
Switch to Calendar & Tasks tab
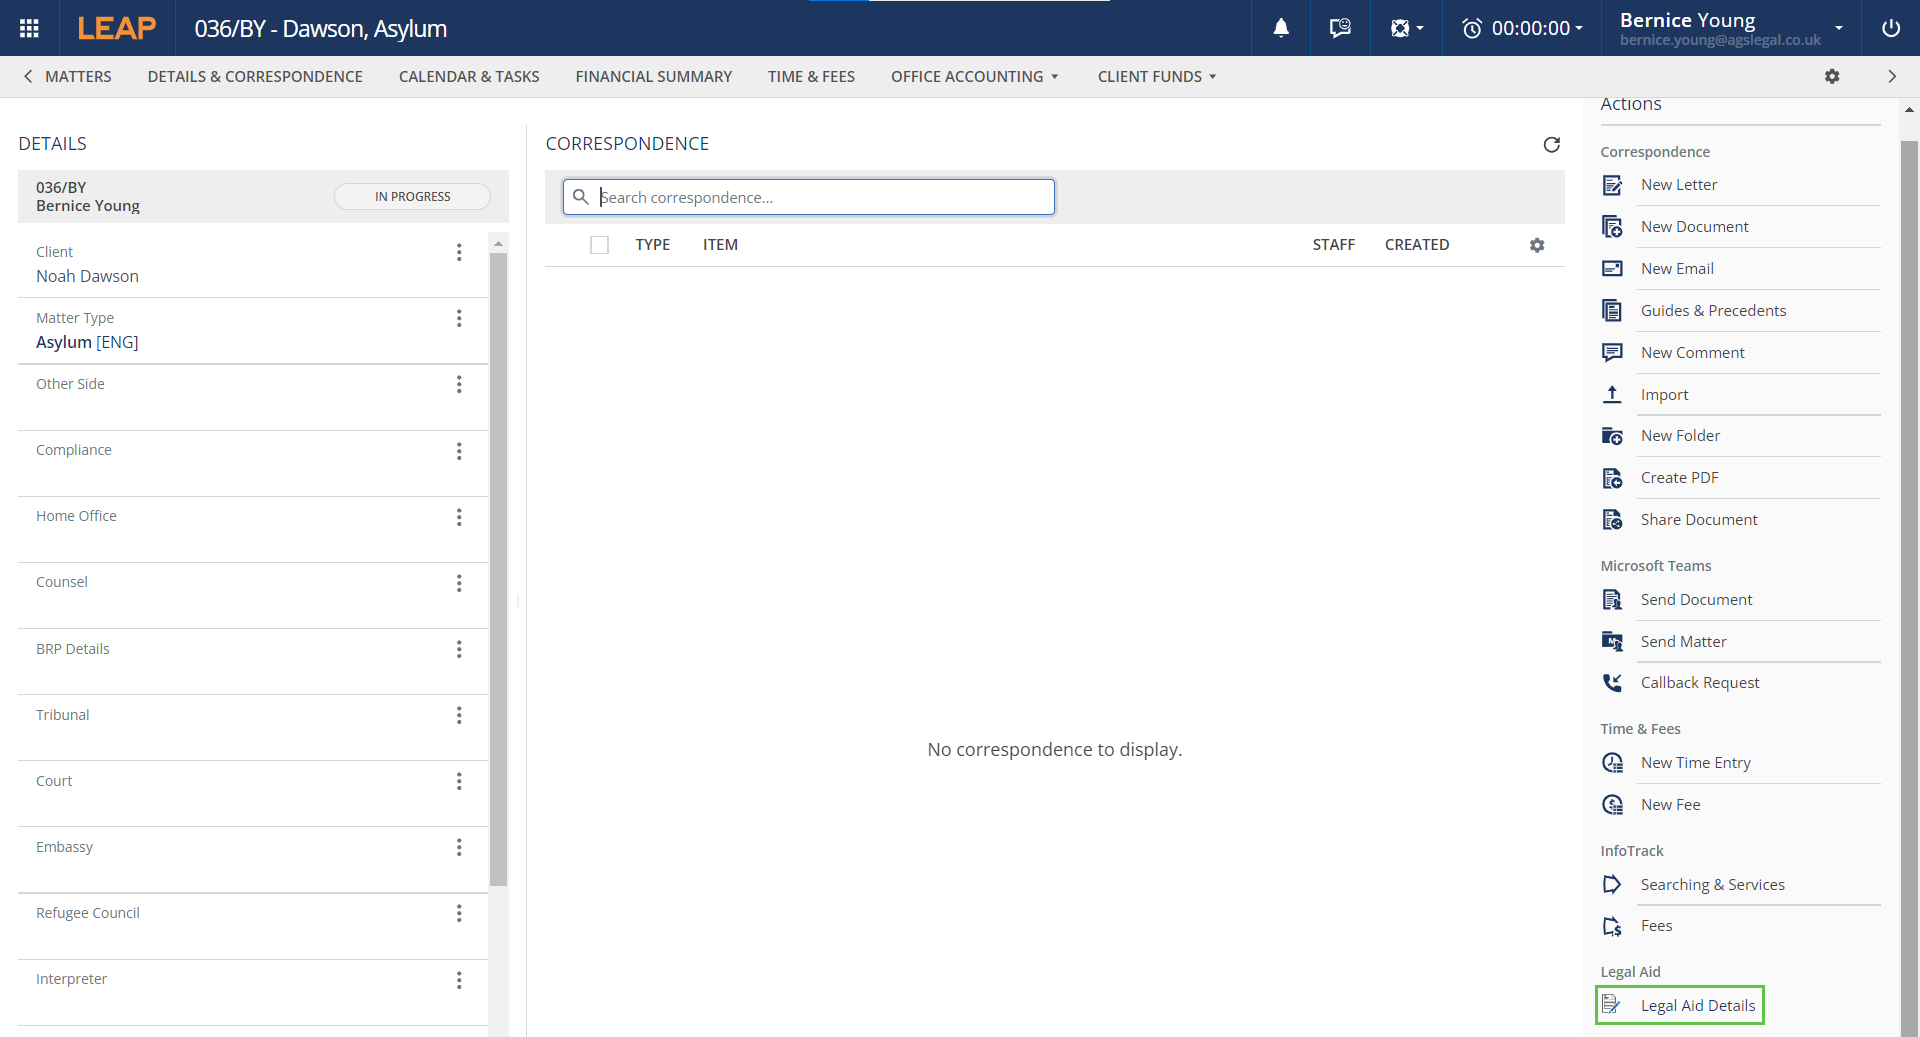click(469, 77)
